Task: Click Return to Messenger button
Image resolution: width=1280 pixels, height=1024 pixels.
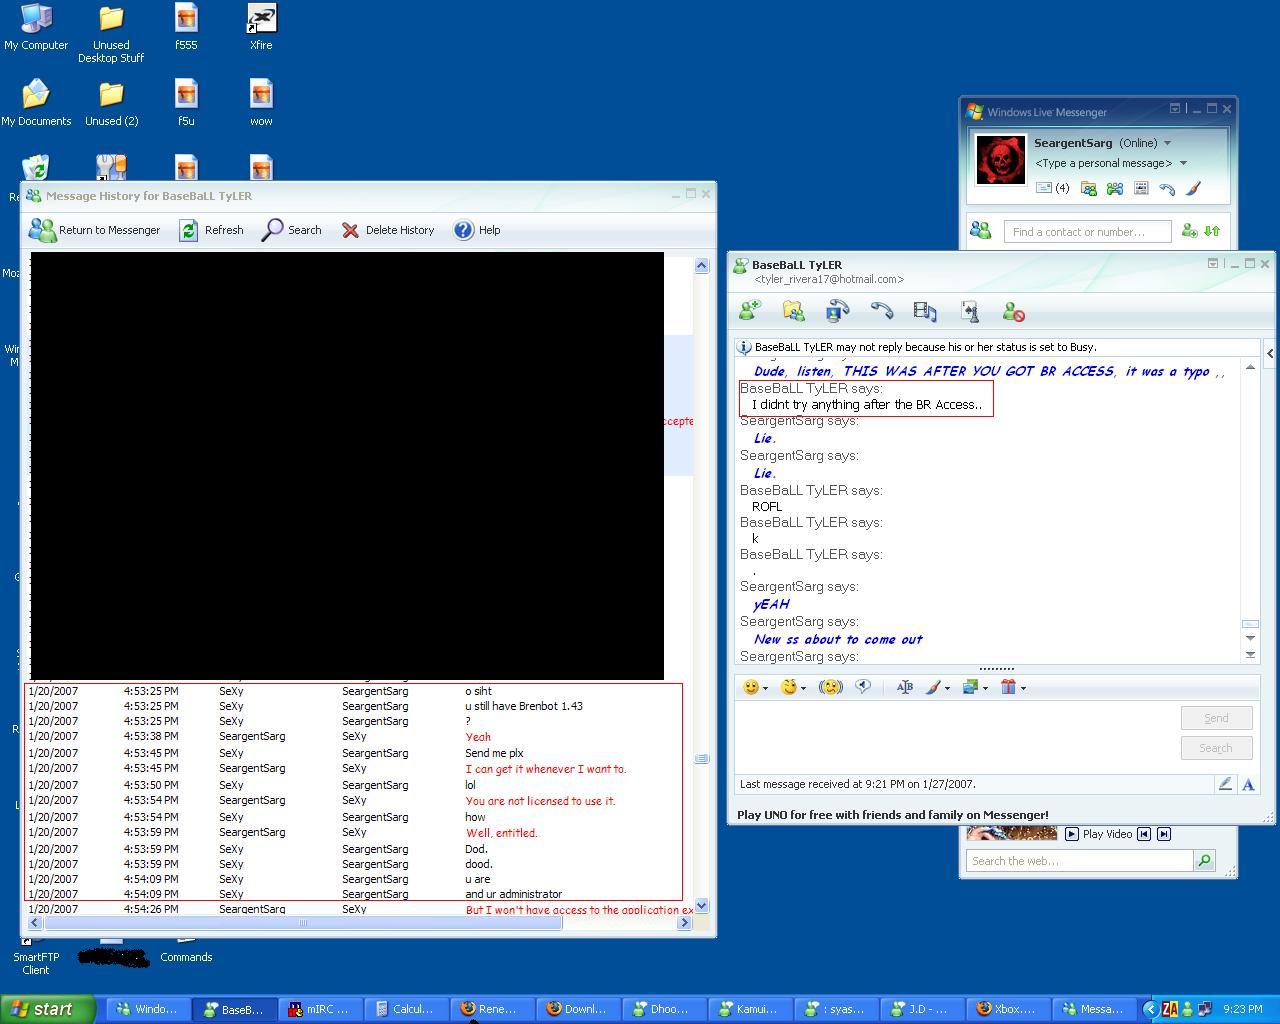Action: 95,230
